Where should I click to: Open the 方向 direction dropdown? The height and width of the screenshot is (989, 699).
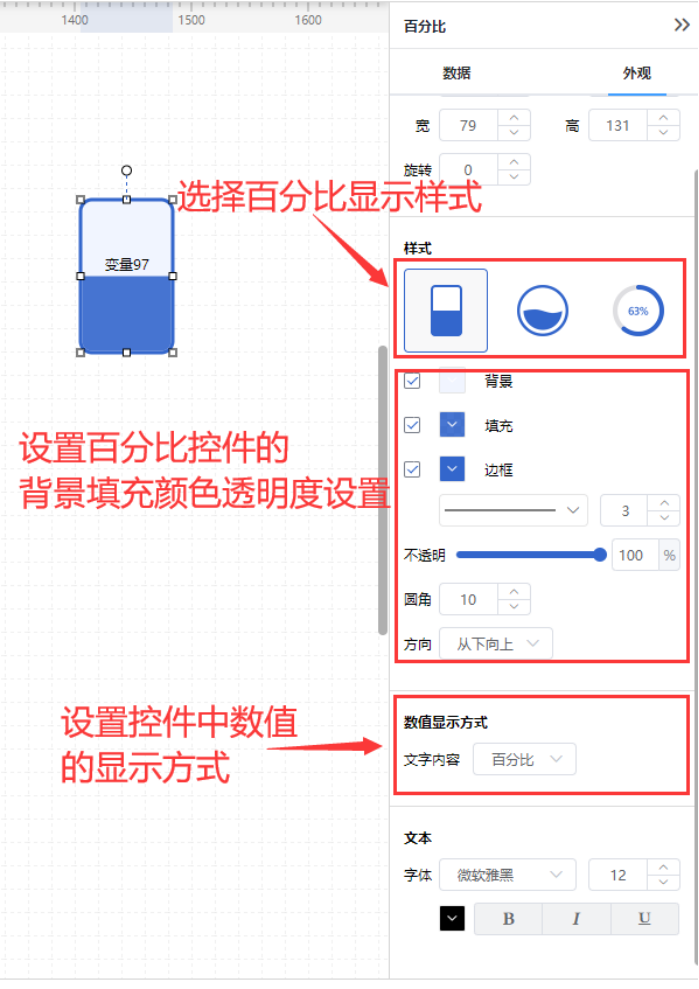[496, 643]
